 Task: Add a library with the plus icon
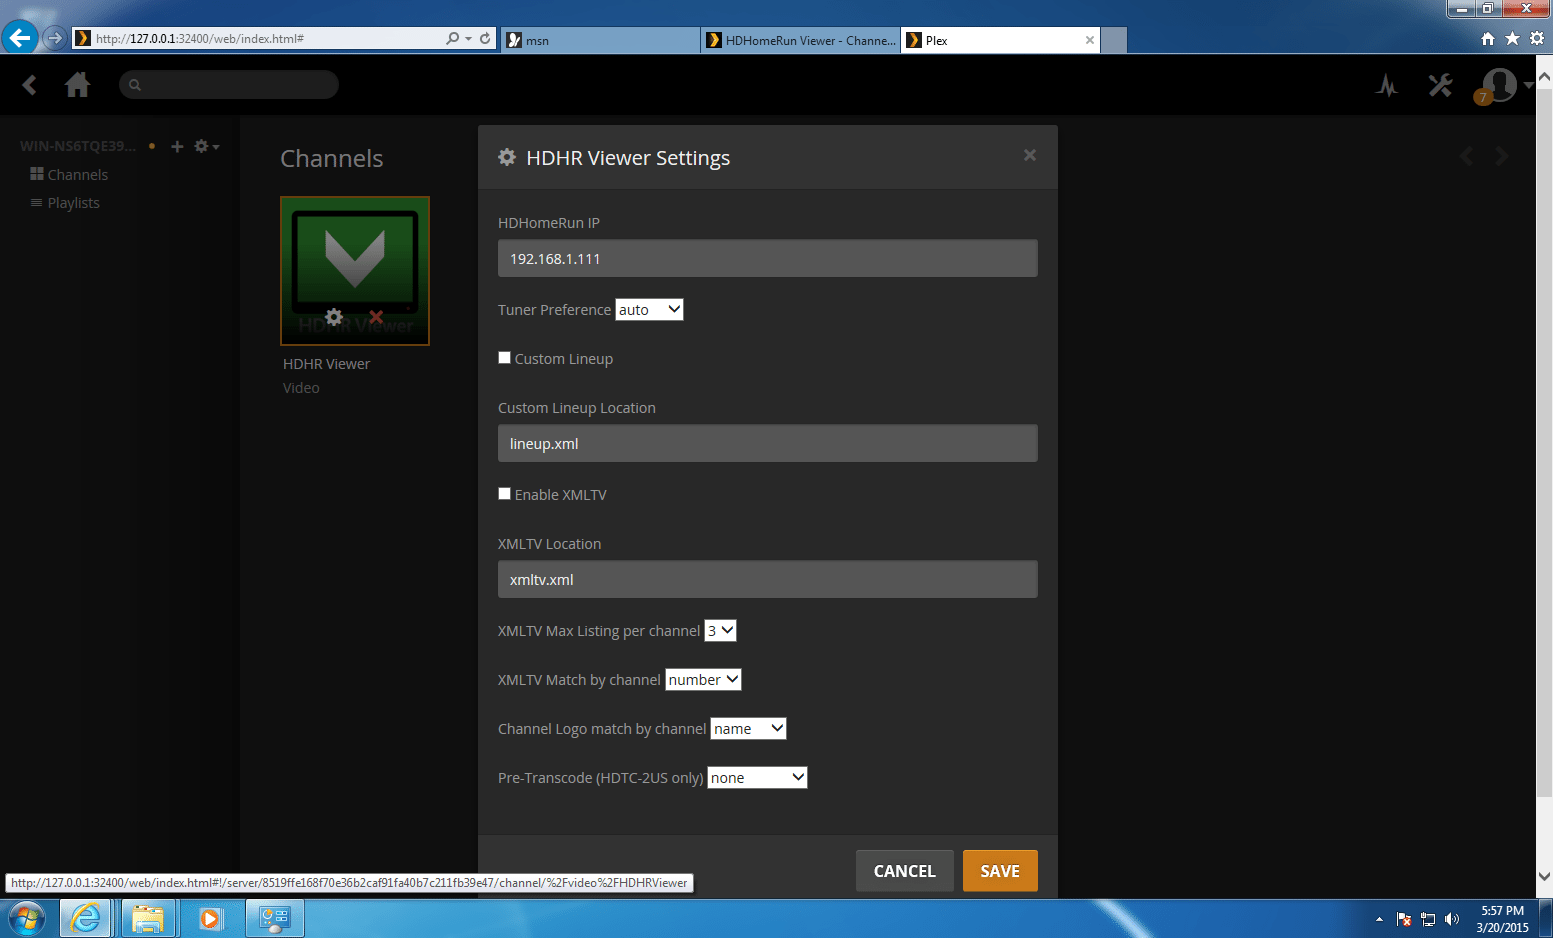tap(177, 146)
